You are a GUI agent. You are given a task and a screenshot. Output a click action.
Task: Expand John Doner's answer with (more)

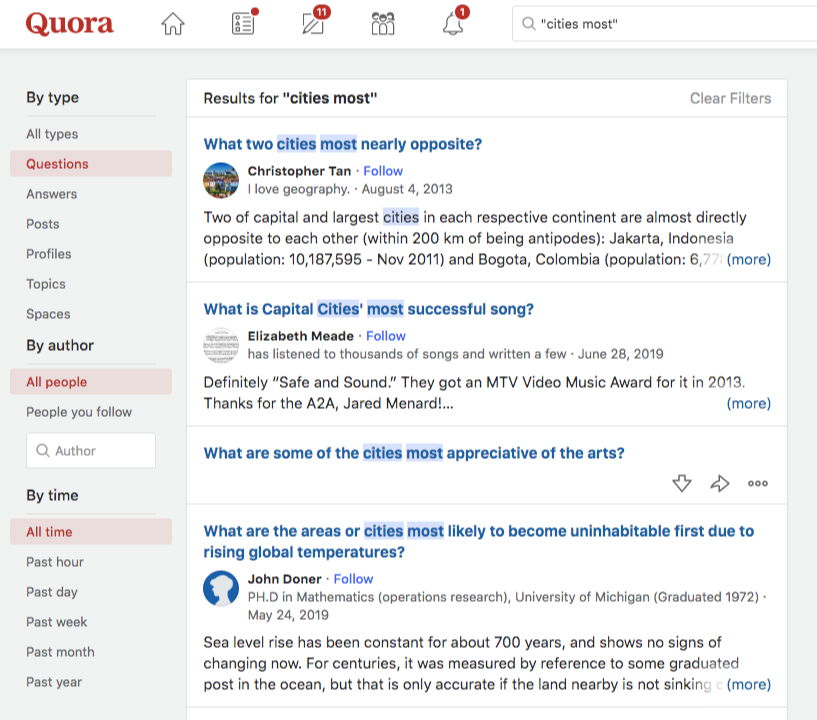point(749,684)
